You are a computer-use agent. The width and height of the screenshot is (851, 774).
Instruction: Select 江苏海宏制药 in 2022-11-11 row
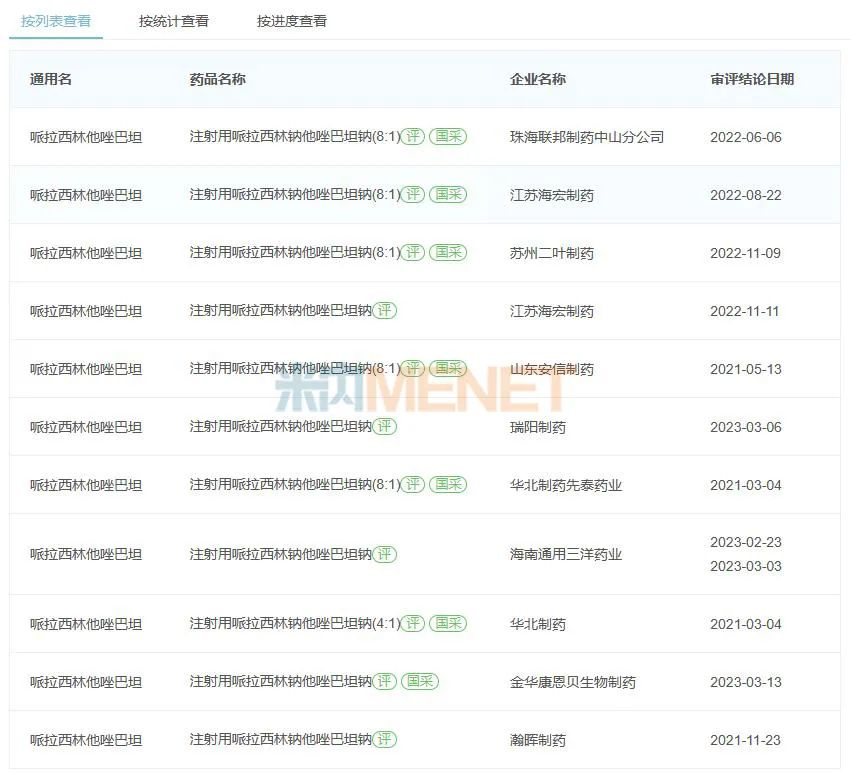click(x=551, y=311)
